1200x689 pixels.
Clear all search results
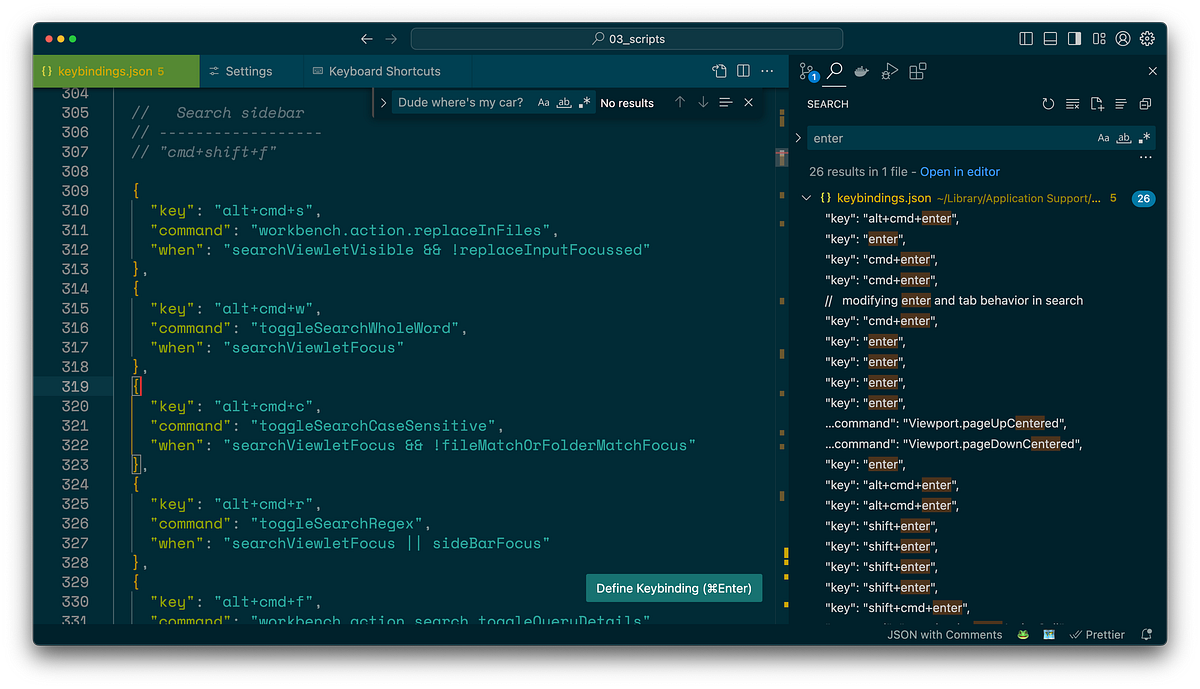1073,103
